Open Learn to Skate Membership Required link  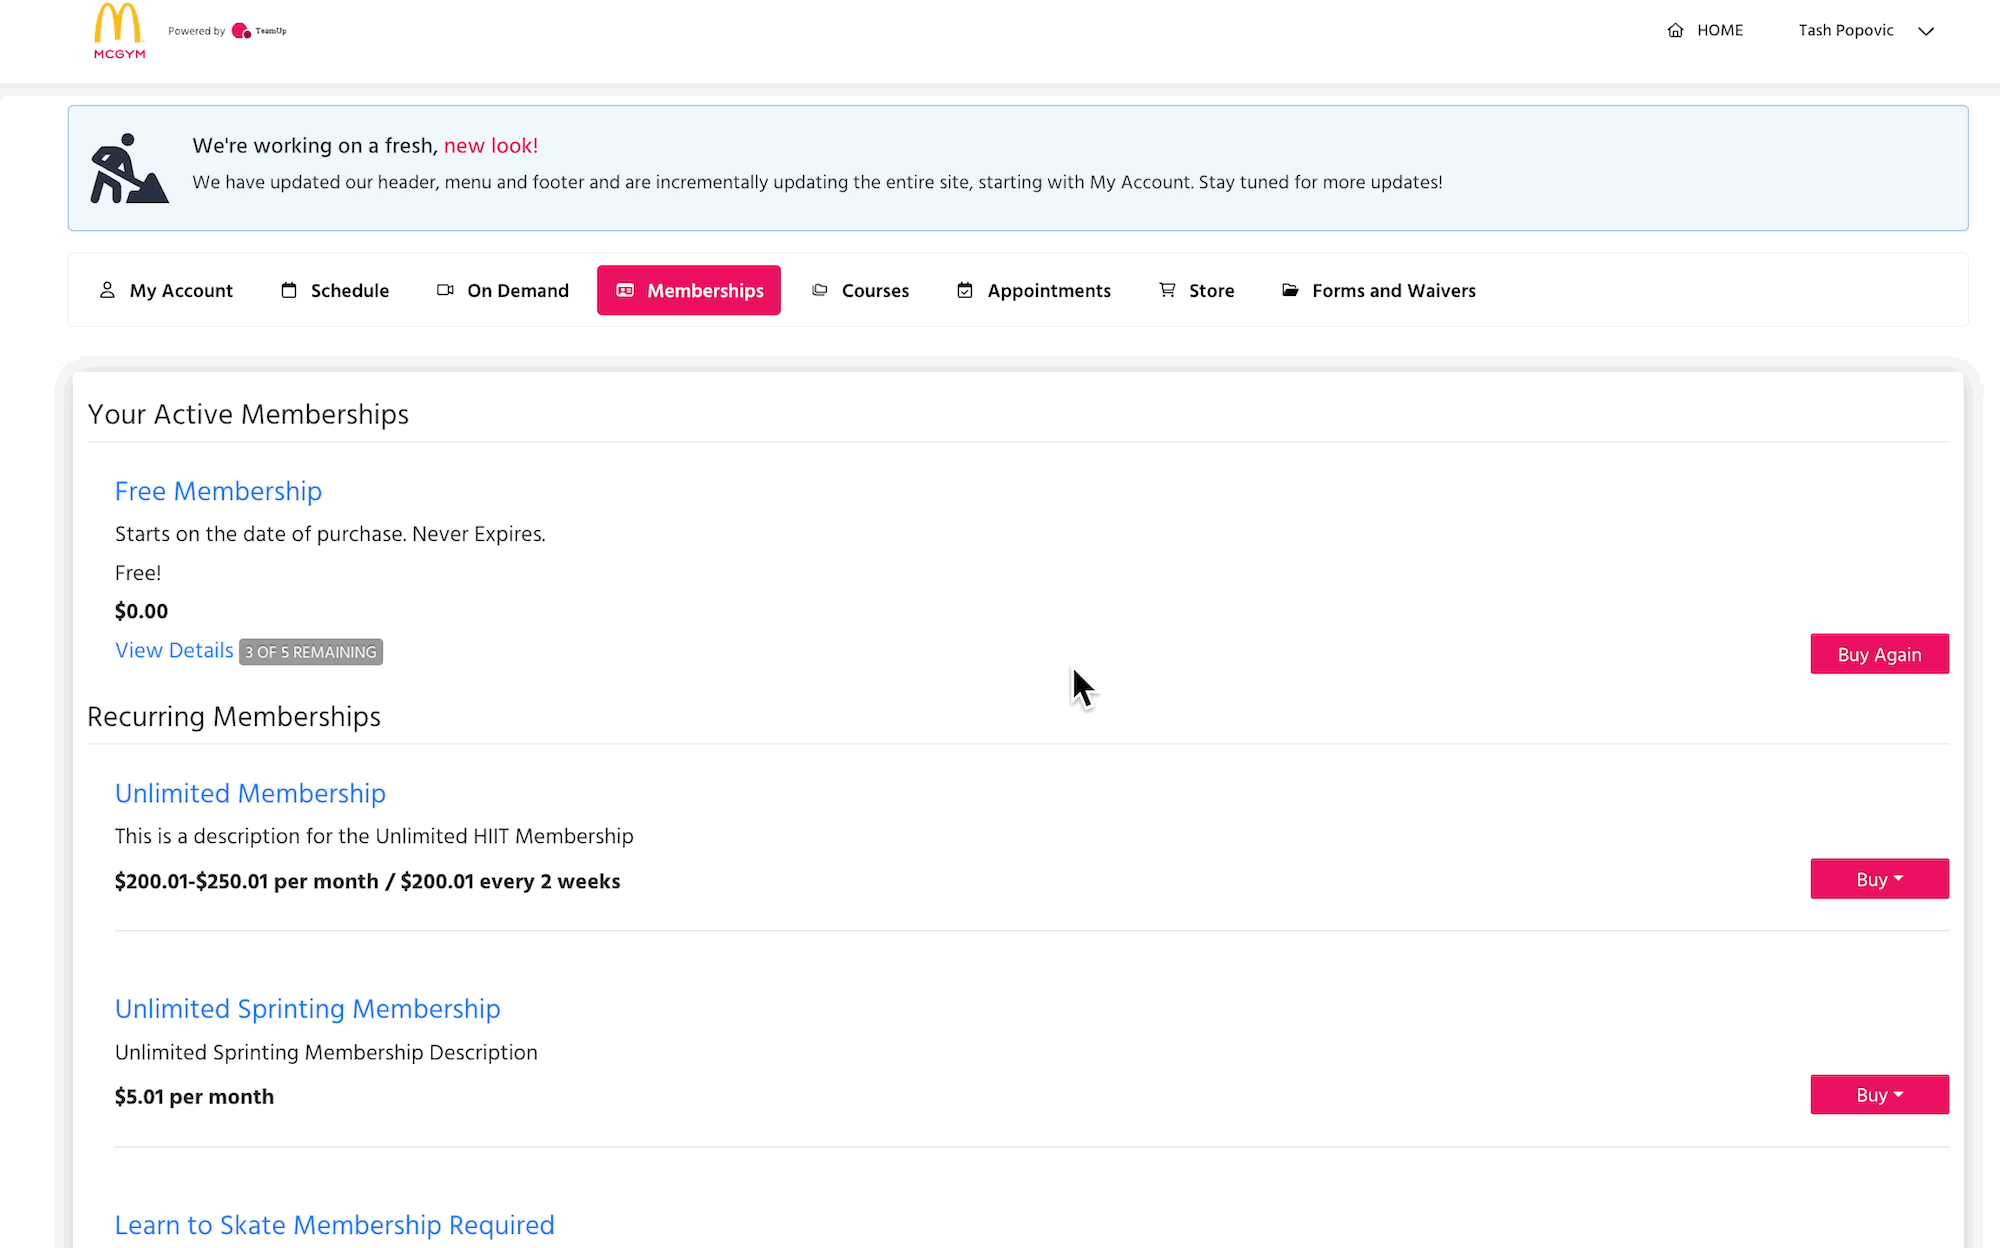pos(334,1225)
